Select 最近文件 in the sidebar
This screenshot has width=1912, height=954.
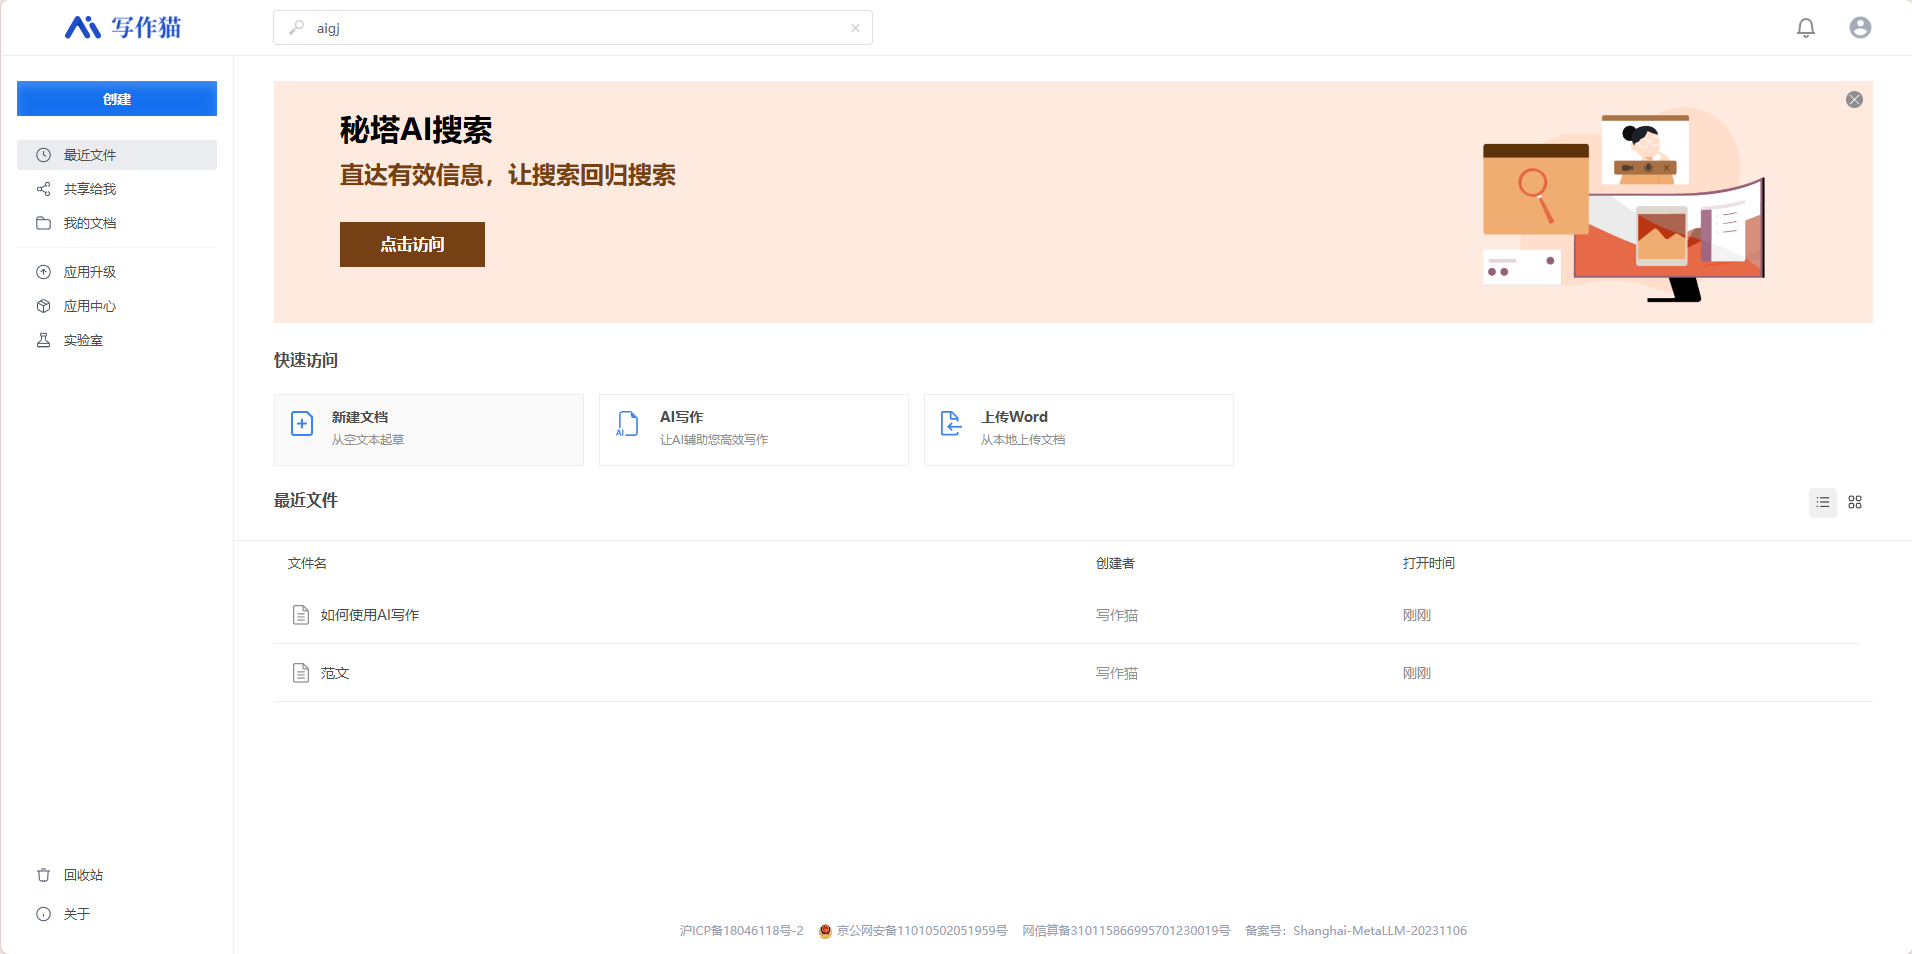(90, 155)
